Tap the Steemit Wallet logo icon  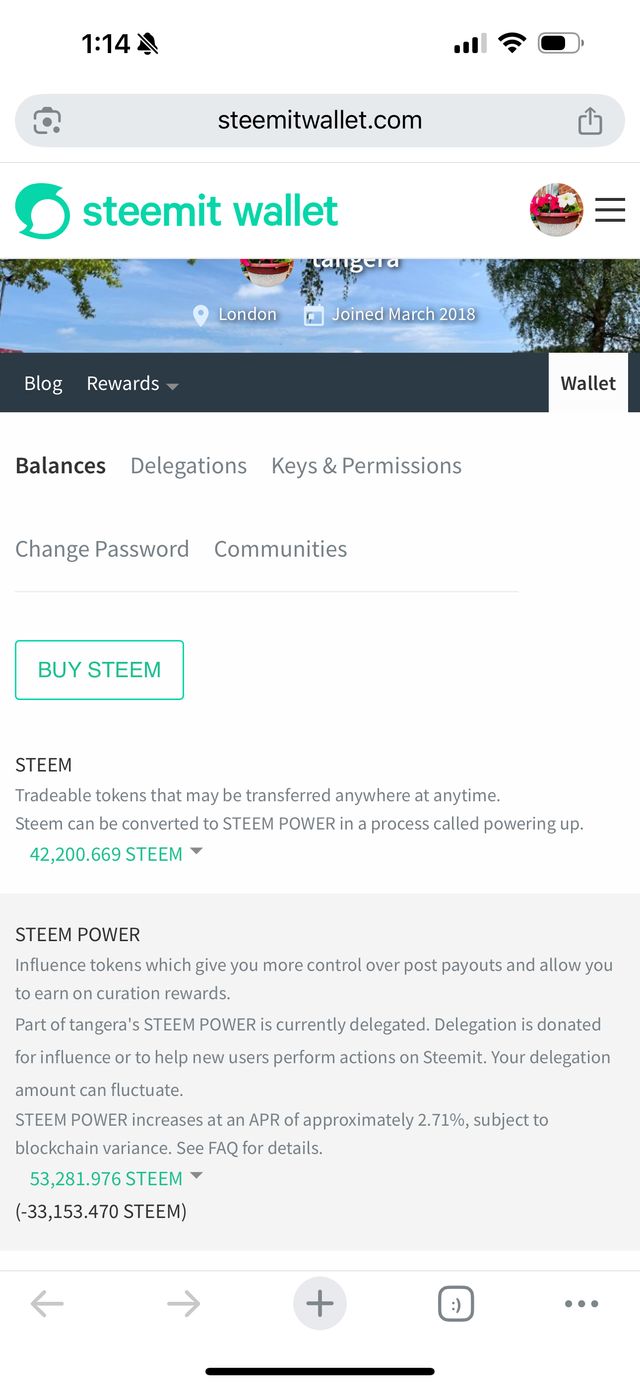pyautogui.click(x=43, y=211)
